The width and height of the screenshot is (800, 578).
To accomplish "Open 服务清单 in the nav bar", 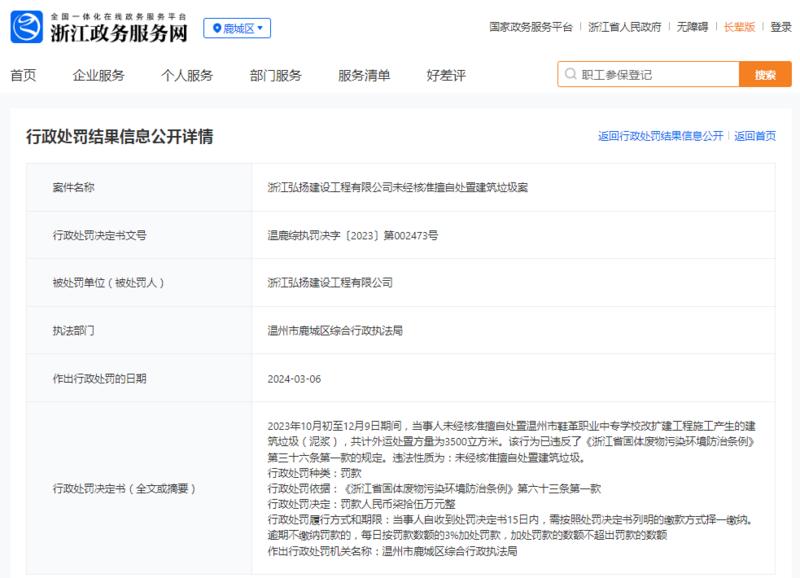I will 364,76.
